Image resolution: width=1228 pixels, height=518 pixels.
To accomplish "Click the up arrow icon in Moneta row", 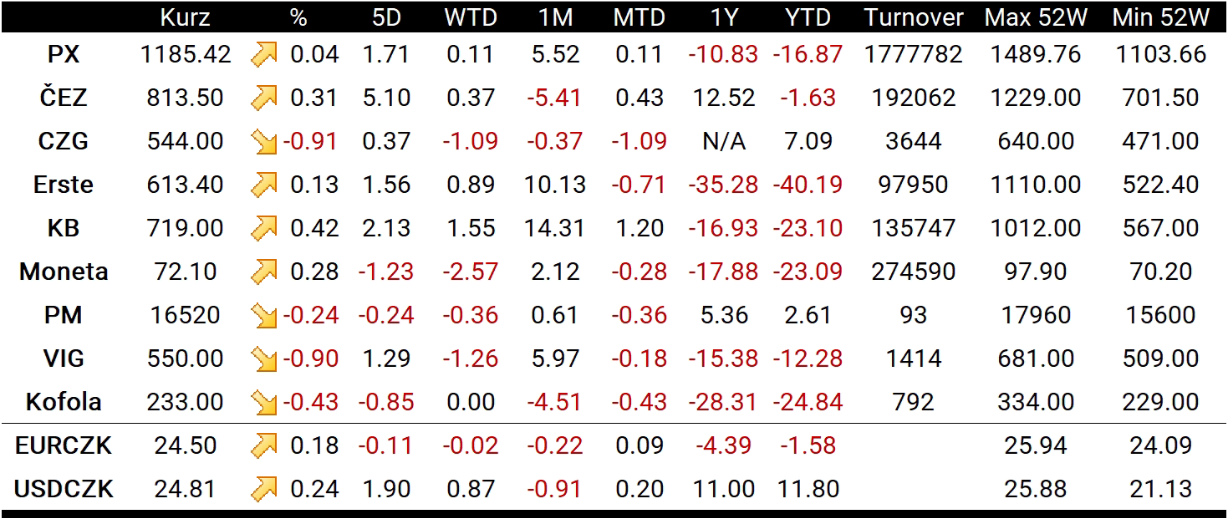I will (x=264, y=272).
